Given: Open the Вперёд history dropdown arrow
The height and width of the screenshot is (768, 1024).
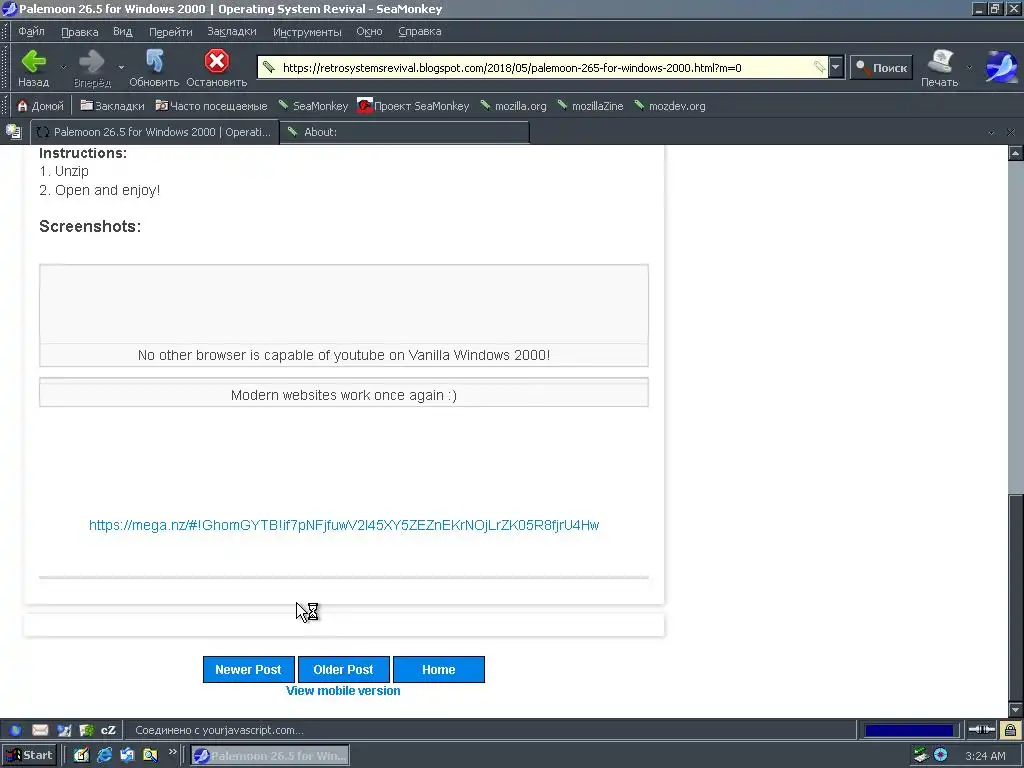Looking at the screenshot, I should coord(121,67).
